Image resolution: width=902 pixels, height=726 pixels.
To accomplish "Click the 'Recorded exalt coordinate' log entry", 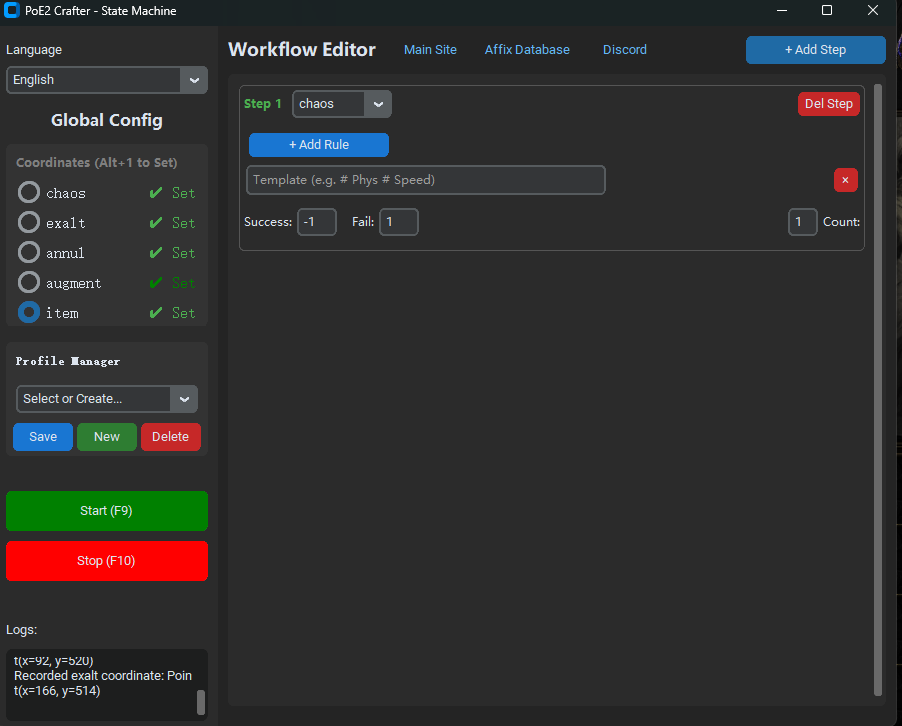I will coord(103,683).
